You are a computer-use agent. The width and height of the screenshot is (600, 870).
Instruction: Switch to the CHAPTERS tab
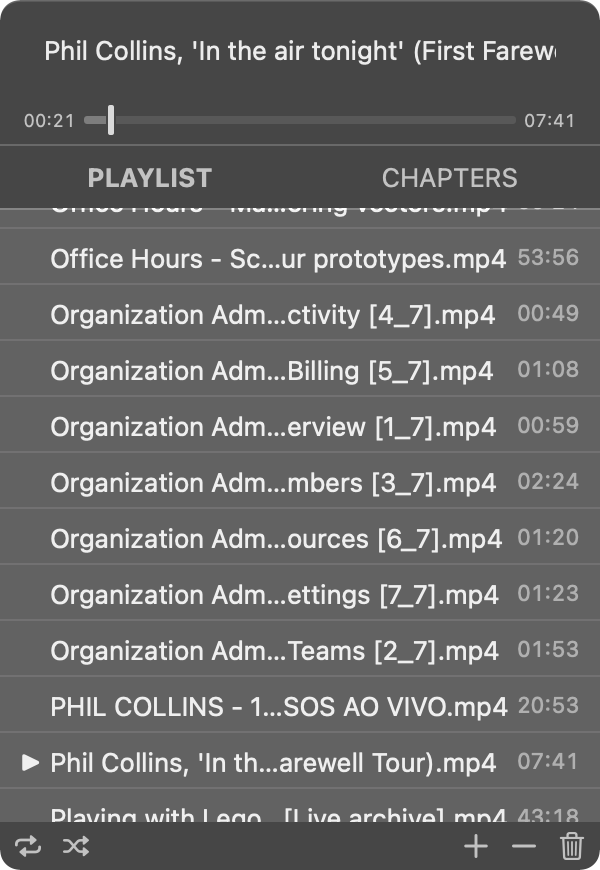click(449, 178)
